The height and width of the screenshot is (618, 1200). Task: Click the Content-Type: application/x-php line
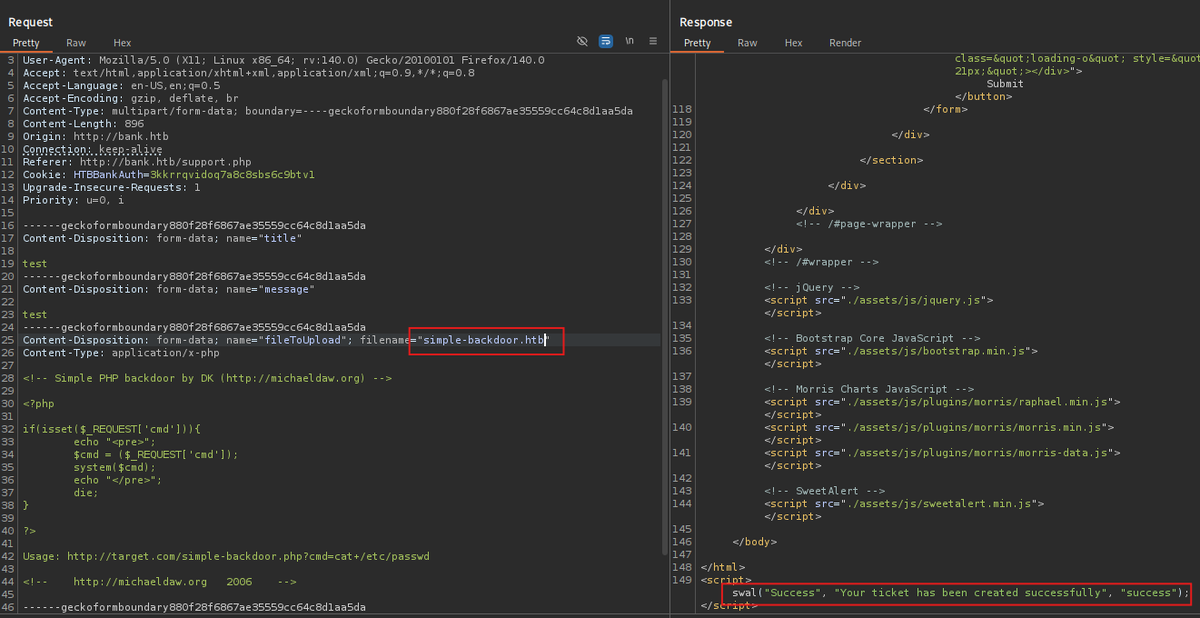coord(121,353)
